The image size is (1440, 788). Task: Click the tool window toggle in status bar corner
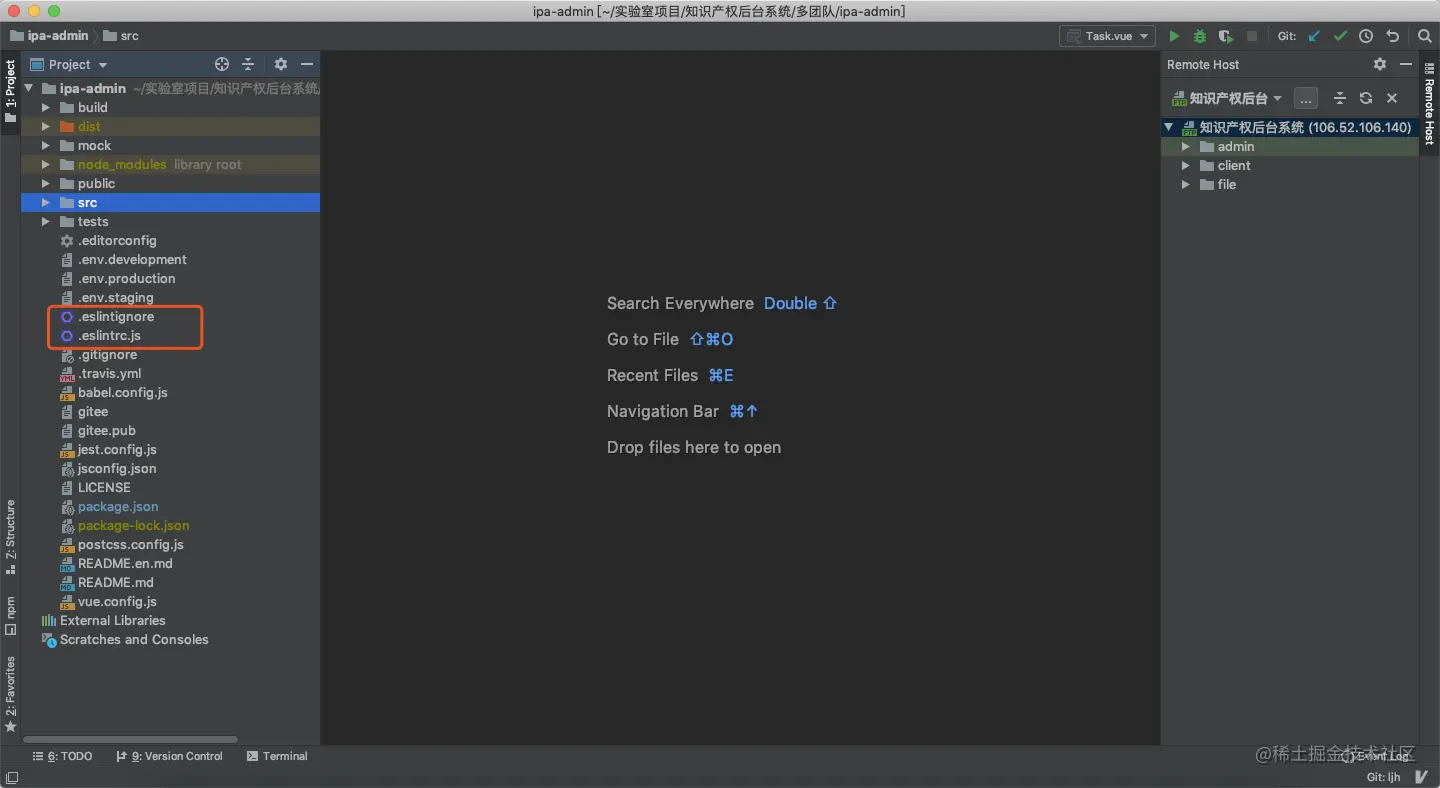tap(12, 777)
